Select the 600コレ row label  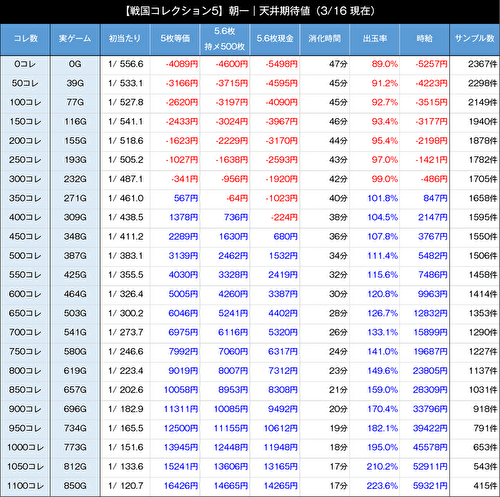click(x=25, y=294)
